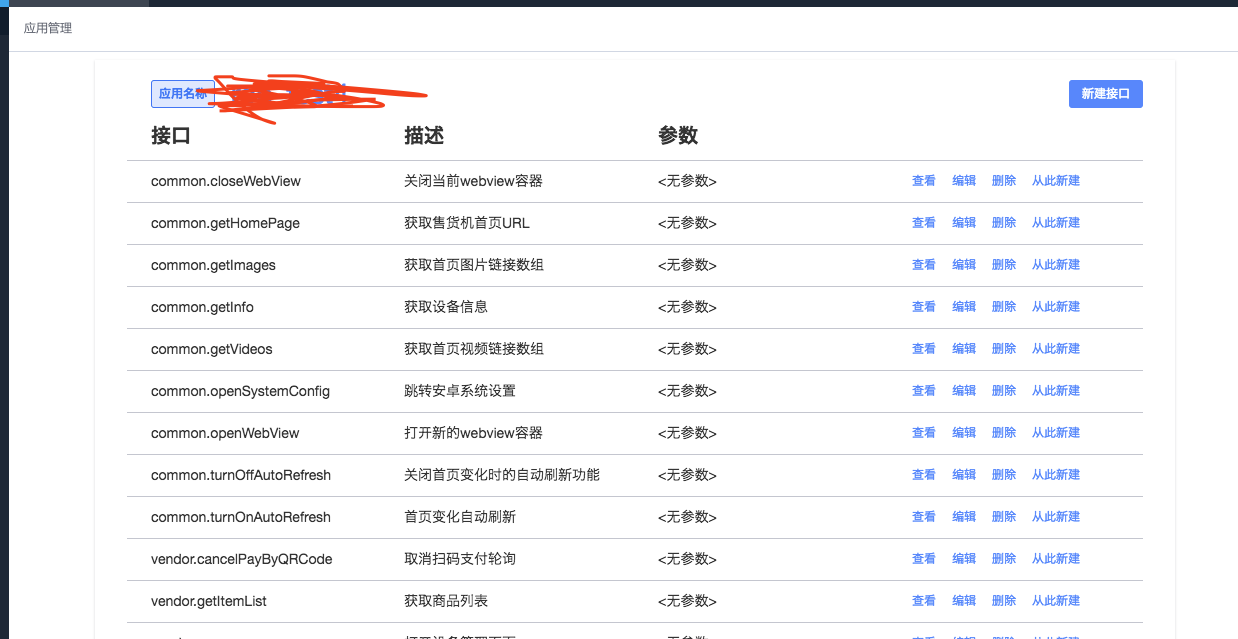
Task: View the common.getImages interface
Action: coord(924,265)
